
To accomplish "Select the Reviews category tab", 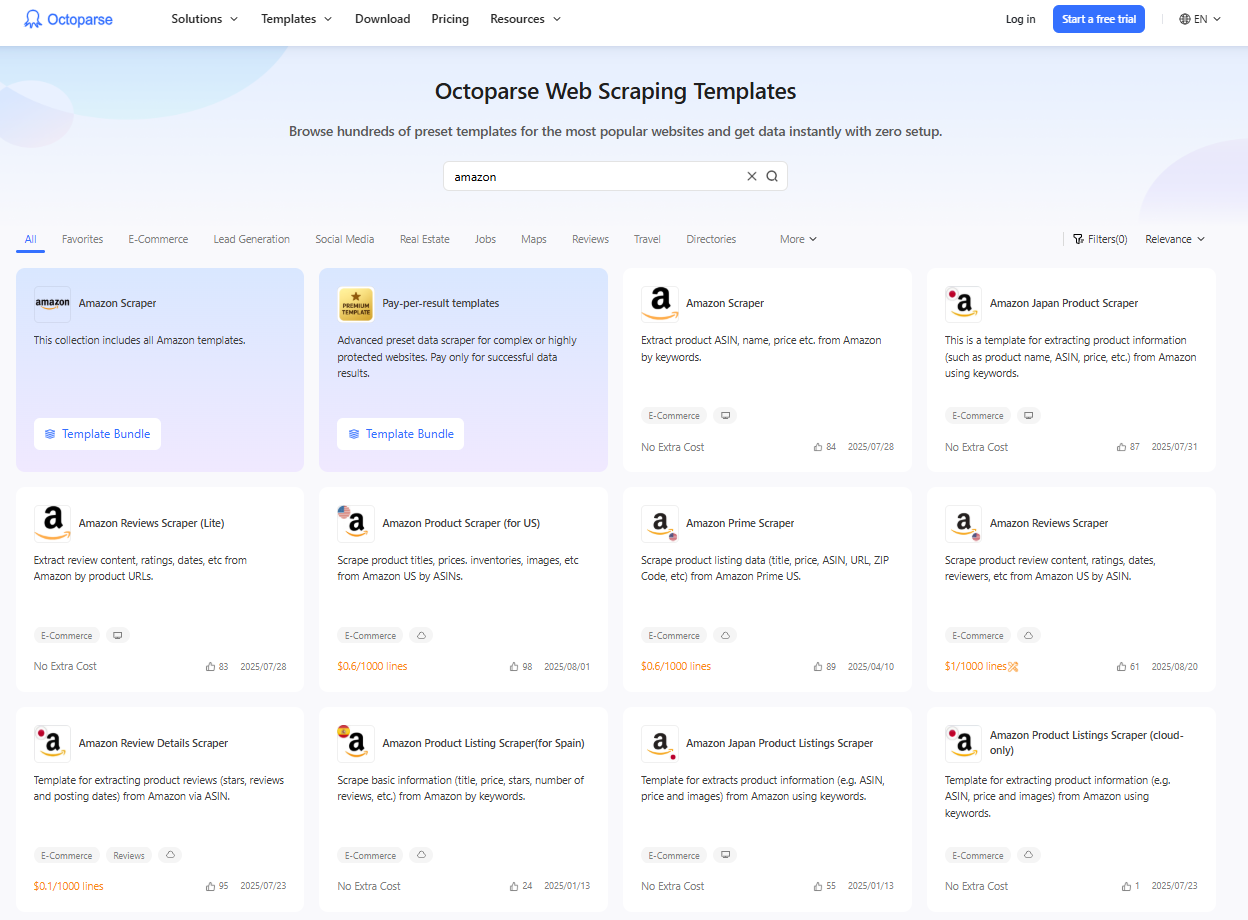I will [590, 239].
